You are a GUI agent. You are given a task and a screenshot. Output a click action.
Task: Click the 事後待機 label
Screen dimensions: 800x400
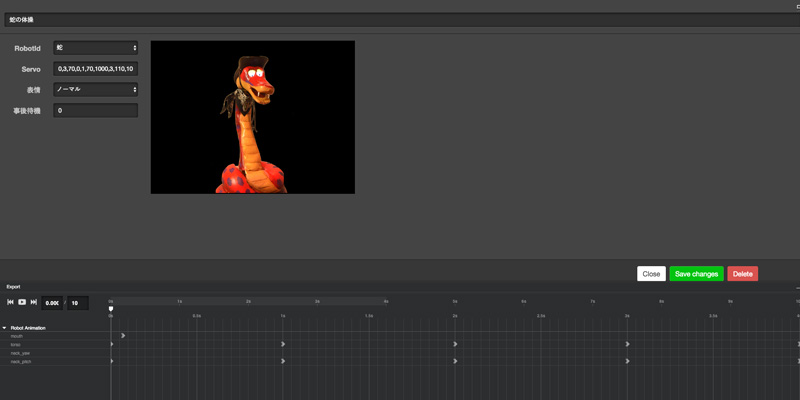click(27, 111)
